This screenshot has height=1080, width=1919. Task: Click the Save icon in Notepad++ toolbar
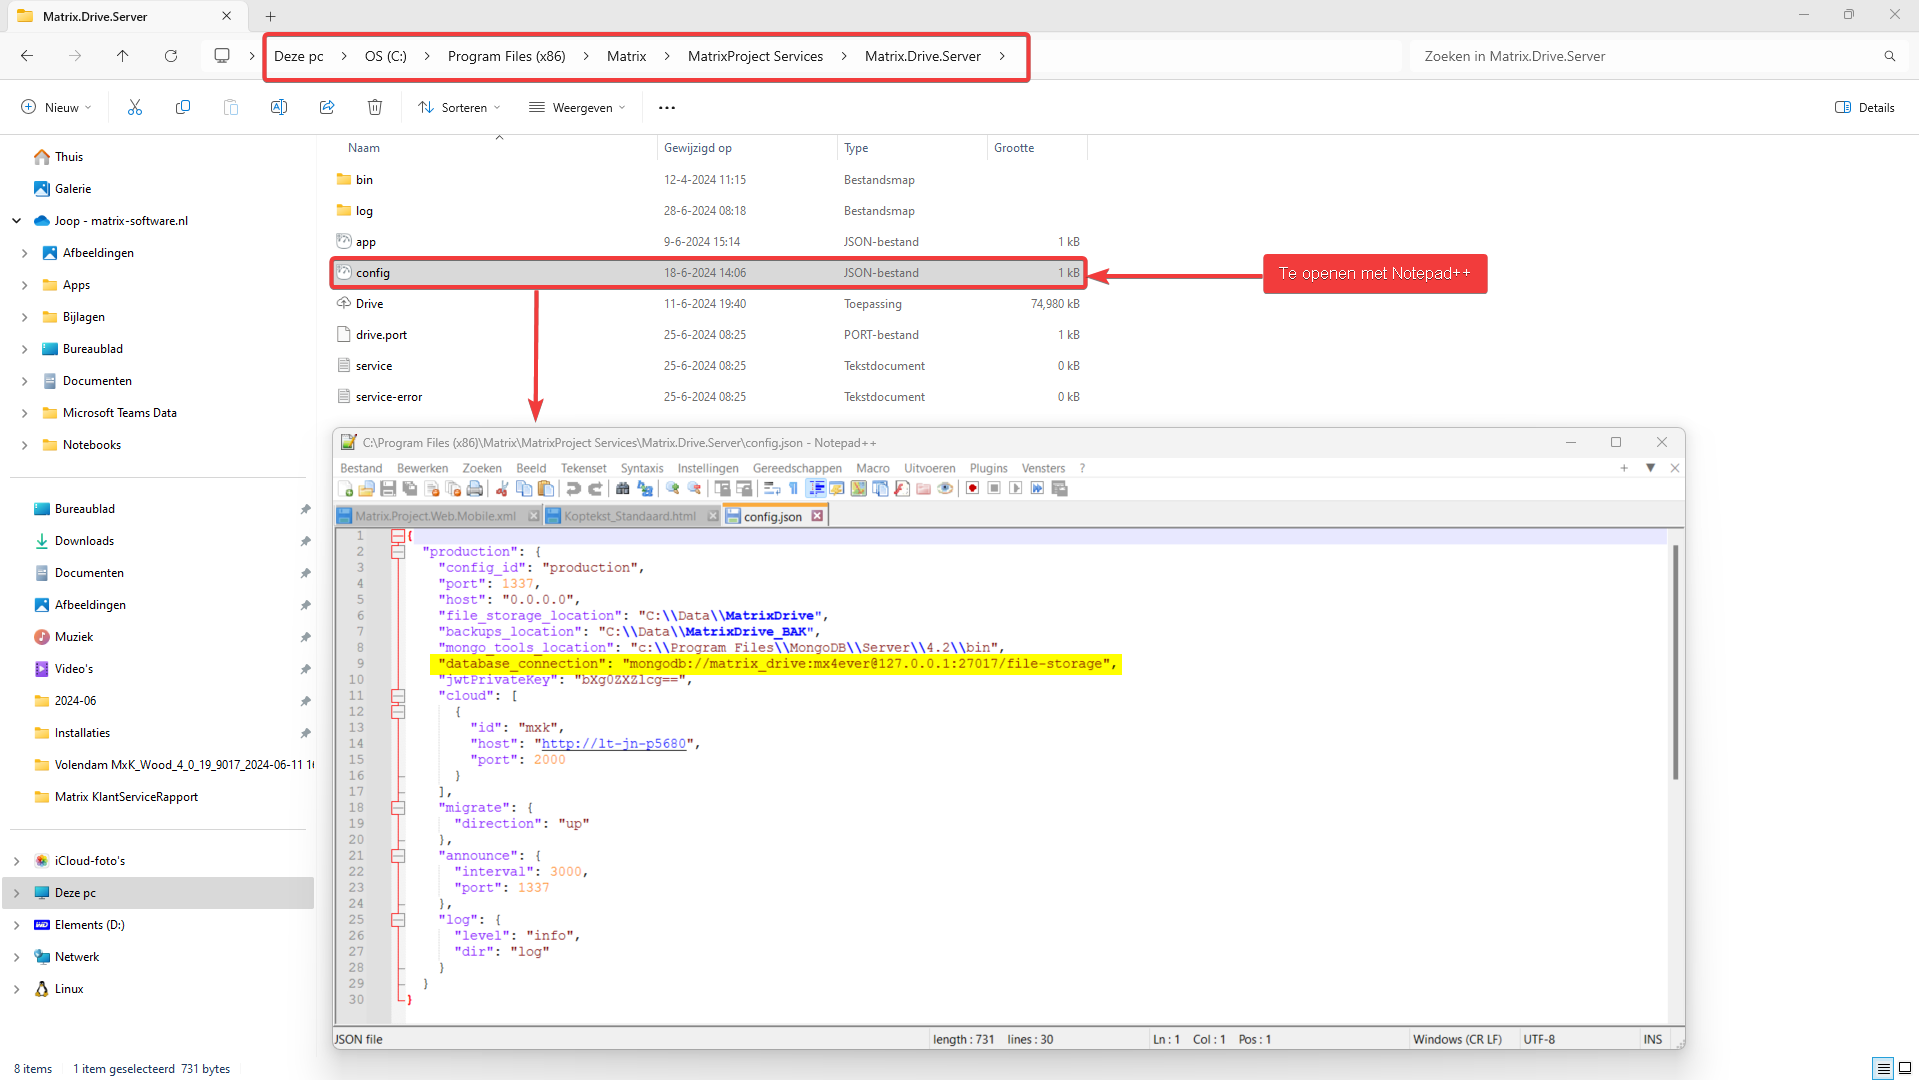click(x=388, y=488)
